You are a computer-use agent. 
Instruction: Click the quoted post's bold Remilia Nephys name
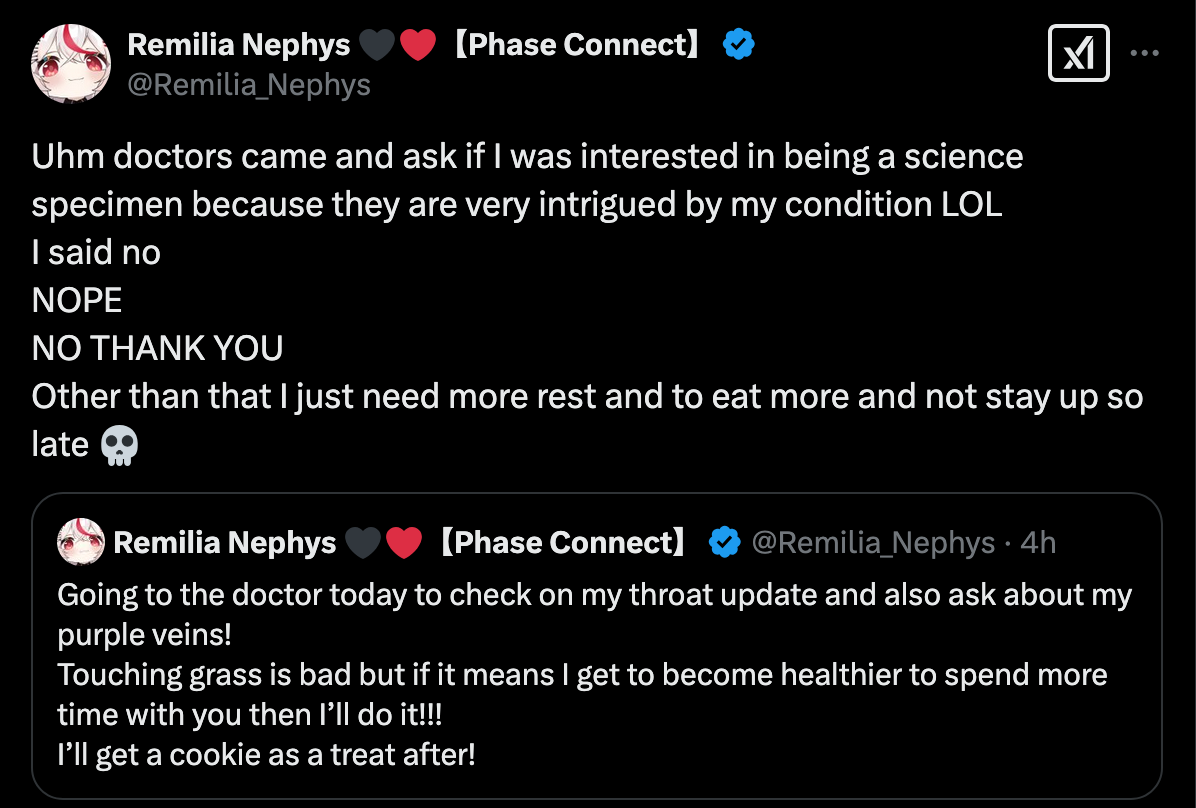tap(225, 542)
